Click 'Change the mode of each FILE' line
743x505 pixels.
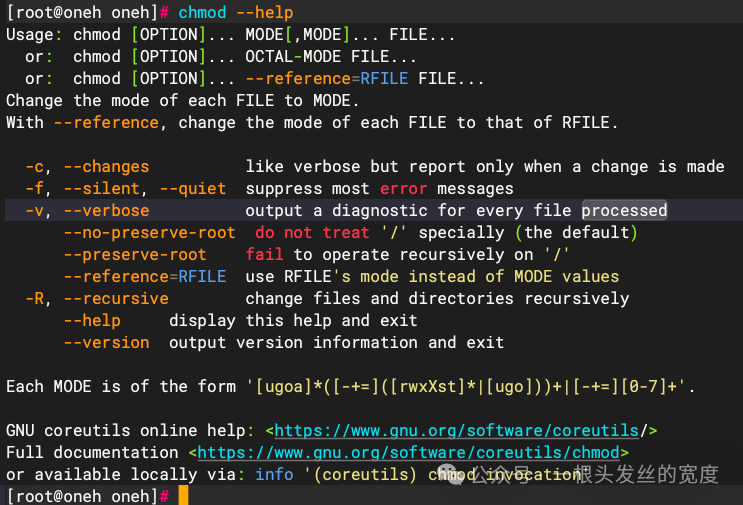point(183,101)
